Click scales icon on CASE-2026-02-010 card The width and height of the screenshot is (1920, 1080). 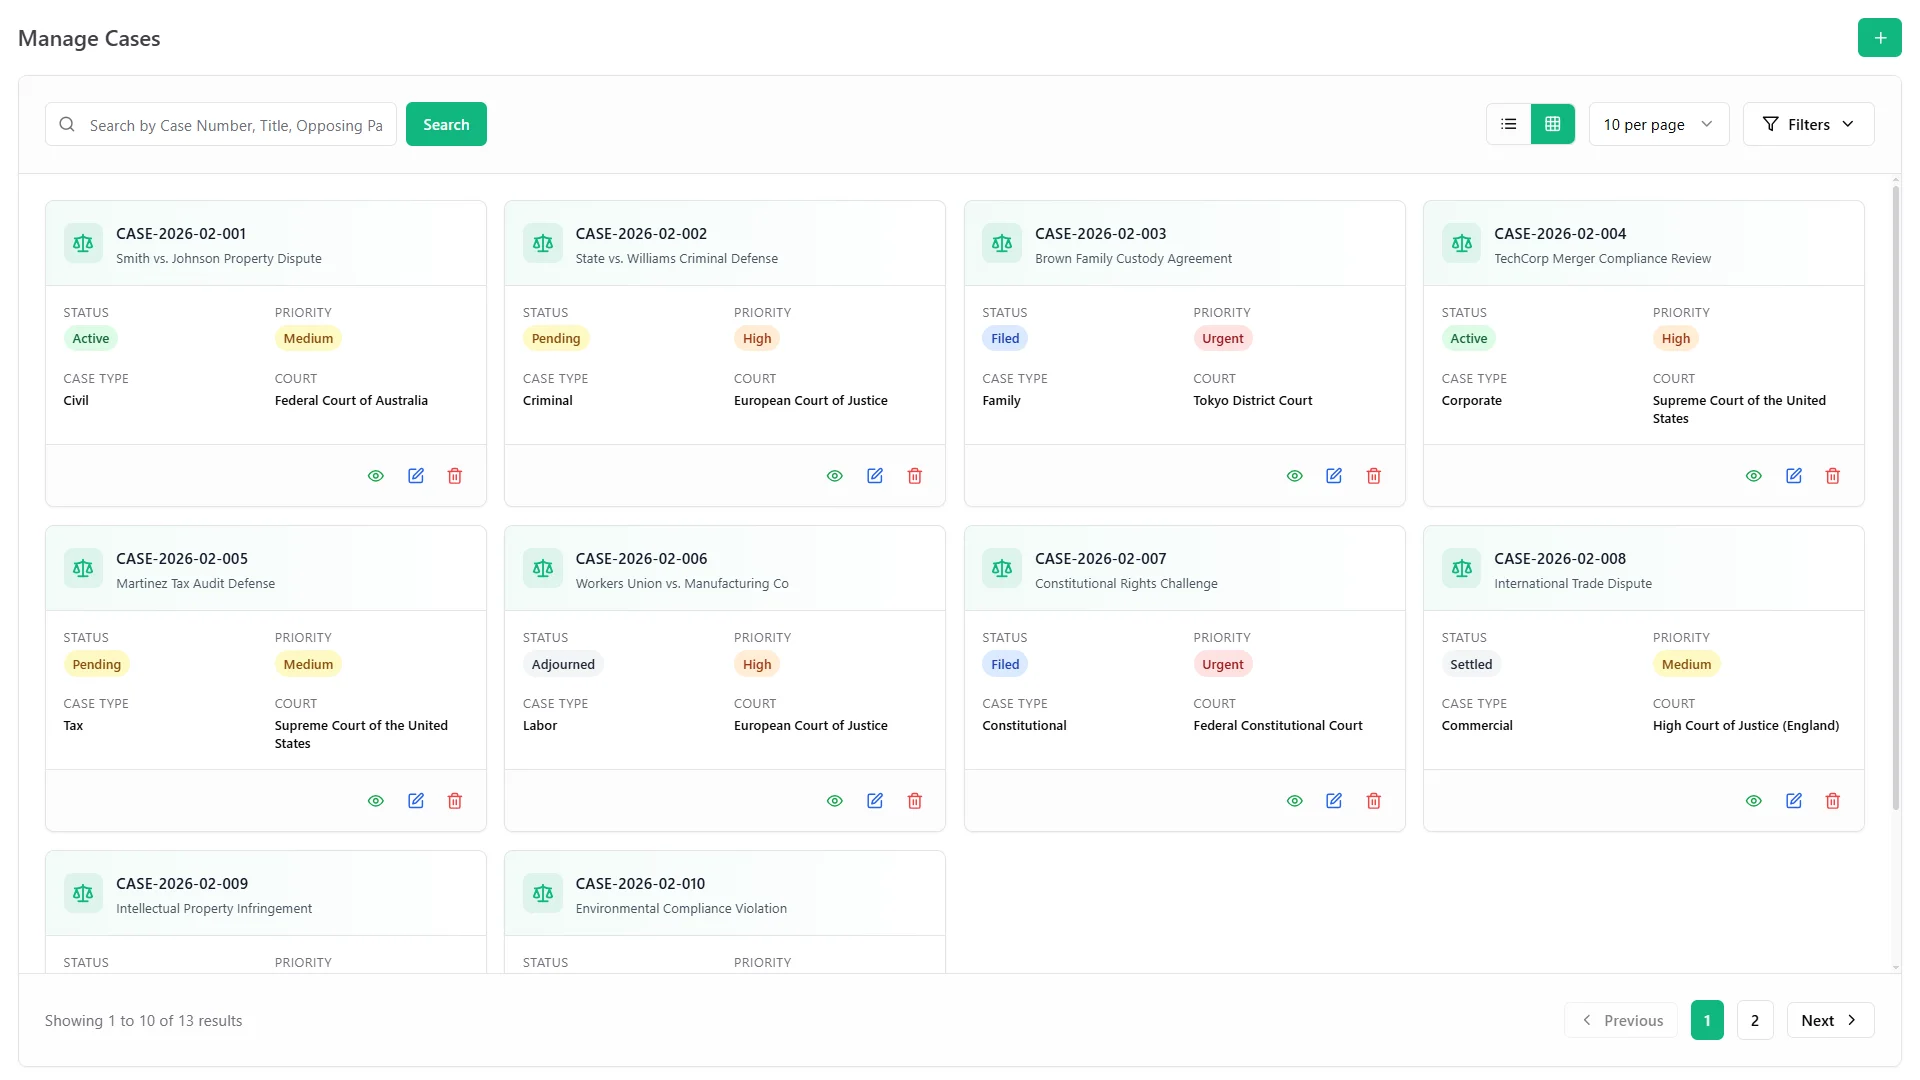[543, 893]
